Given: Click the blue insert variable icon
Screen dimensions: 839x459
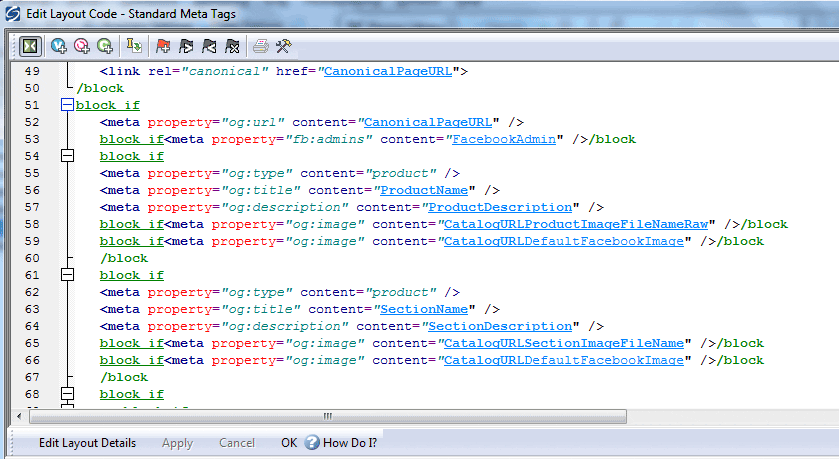Looking at the screenshot, I should click(x=59, y=45).
